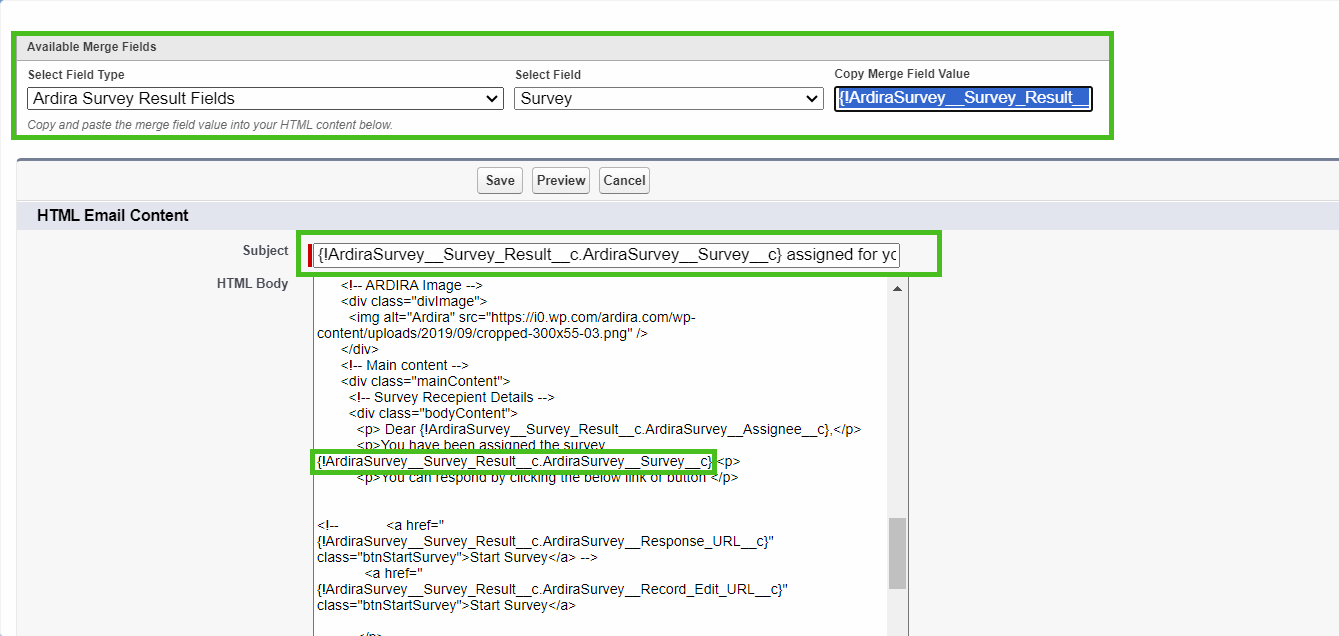Click the img alt="Ardira" line in body
Image resolution: width=1339 pixels, height=636 pixels.
click(520, 317)
